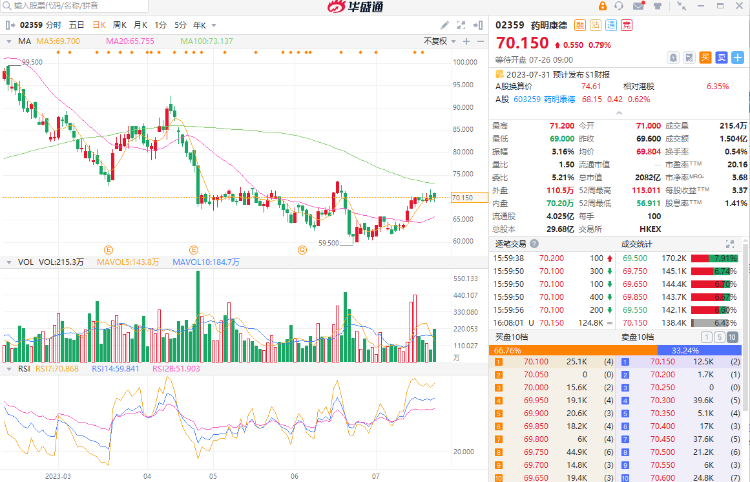The height and width of the screenshot is (482, 750).
Task: Set a price alert bell
Action: [x=673, y=58]
